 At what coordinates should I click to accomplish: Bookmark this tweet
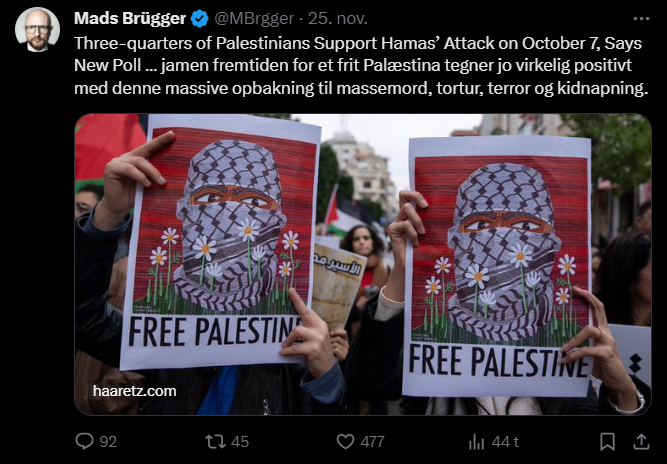point(607,441)
